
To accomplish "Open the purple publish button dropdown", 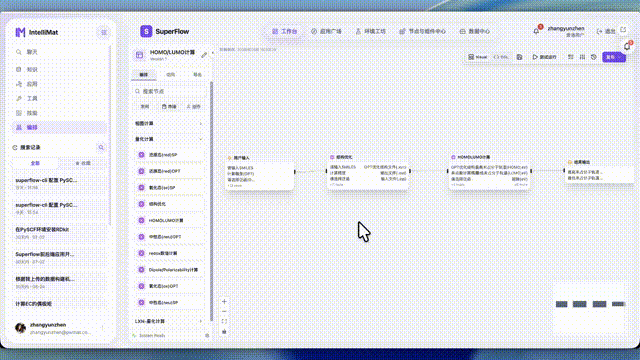I will (620, 57).
